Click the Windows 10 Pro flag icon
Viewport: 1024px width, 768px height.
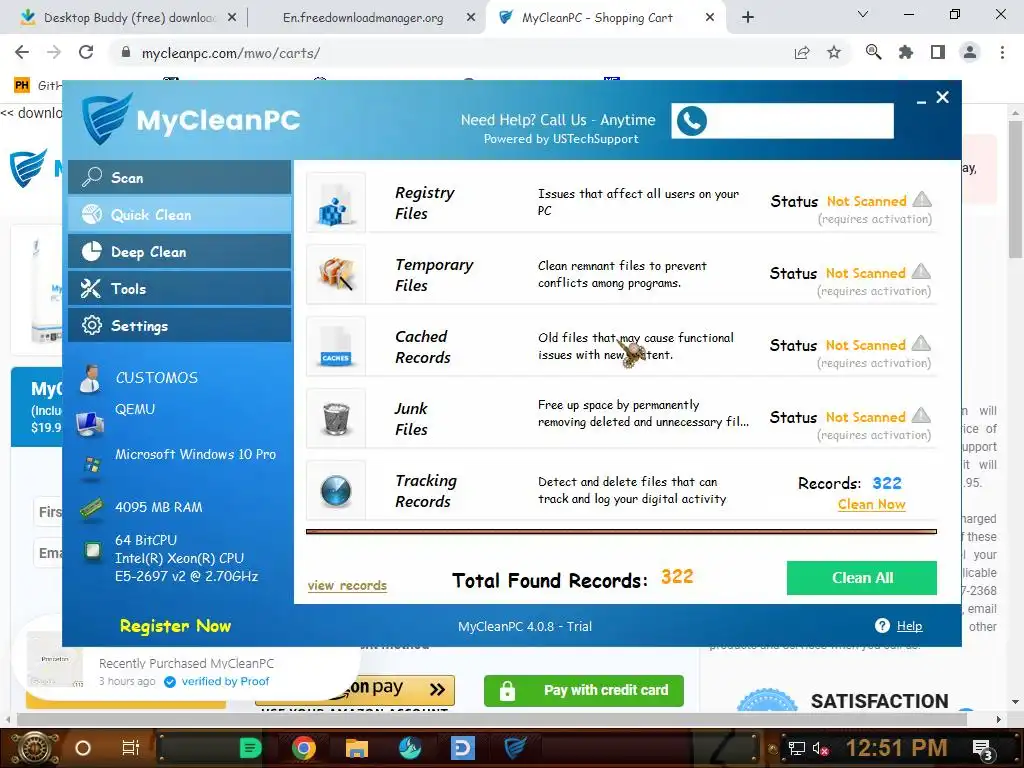91,466
